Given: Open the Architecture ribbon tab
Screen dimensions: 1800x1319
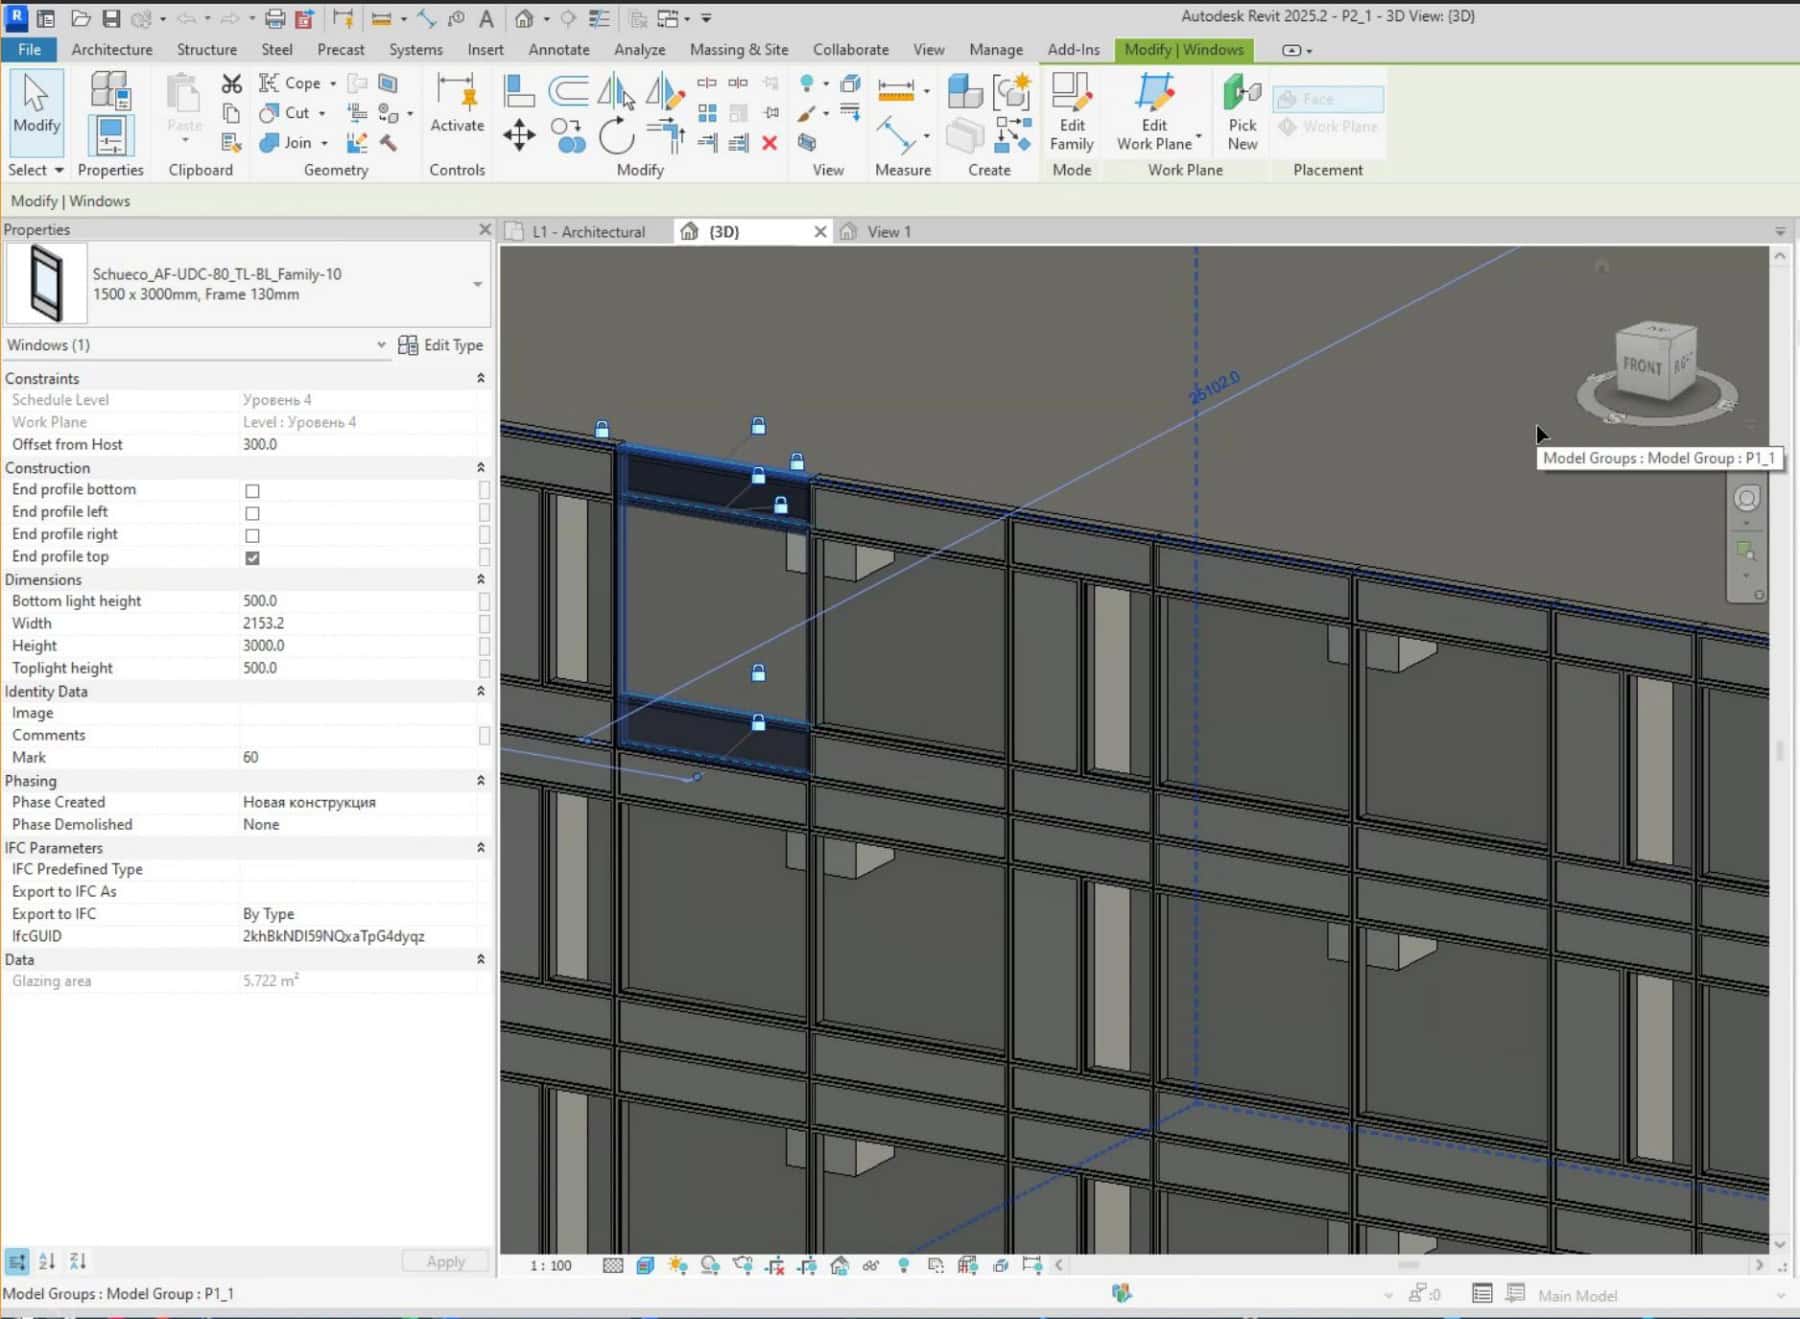Looking at the screenshot, I should pos(112,49).
